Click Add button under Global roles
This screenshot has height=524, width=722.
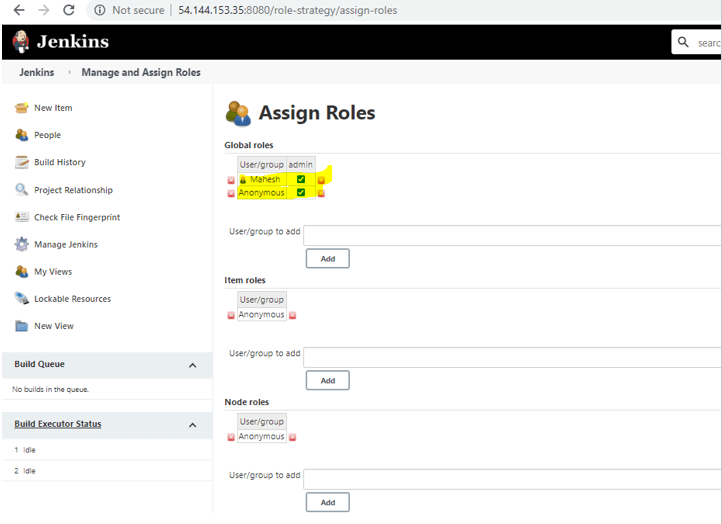328,258
